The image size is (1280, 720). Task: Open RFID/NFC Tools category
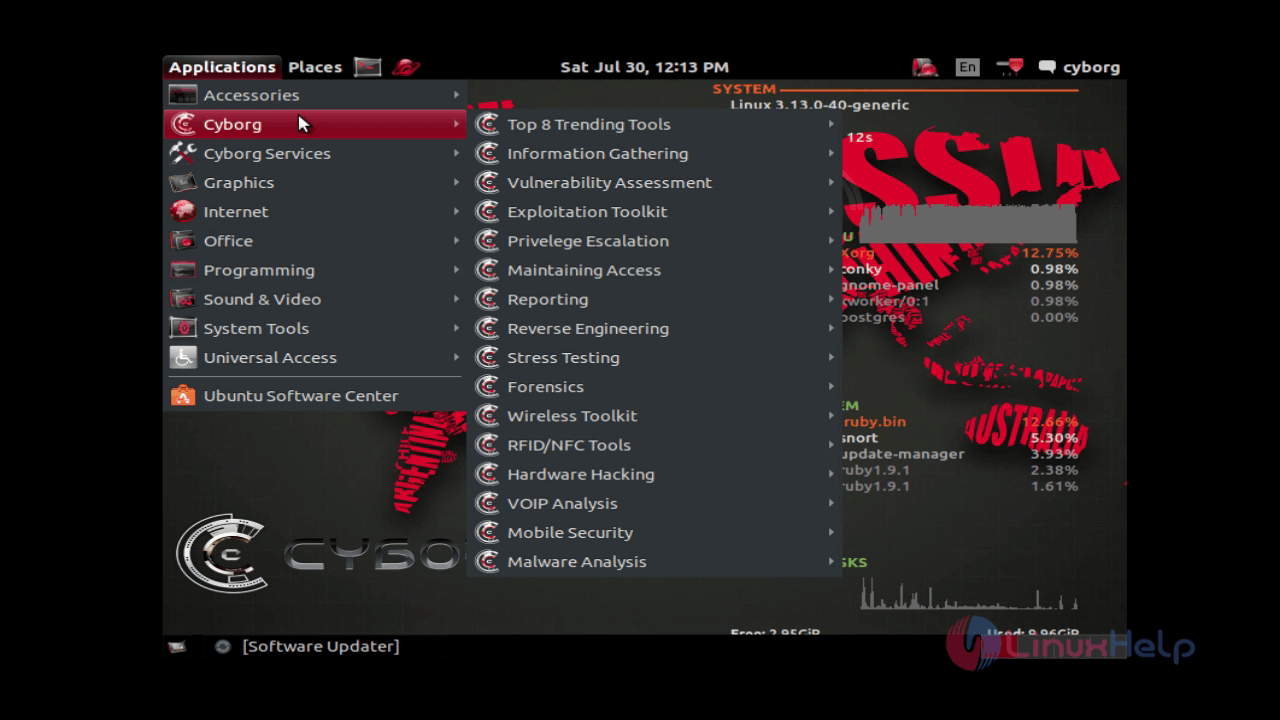tap(655, 445)
